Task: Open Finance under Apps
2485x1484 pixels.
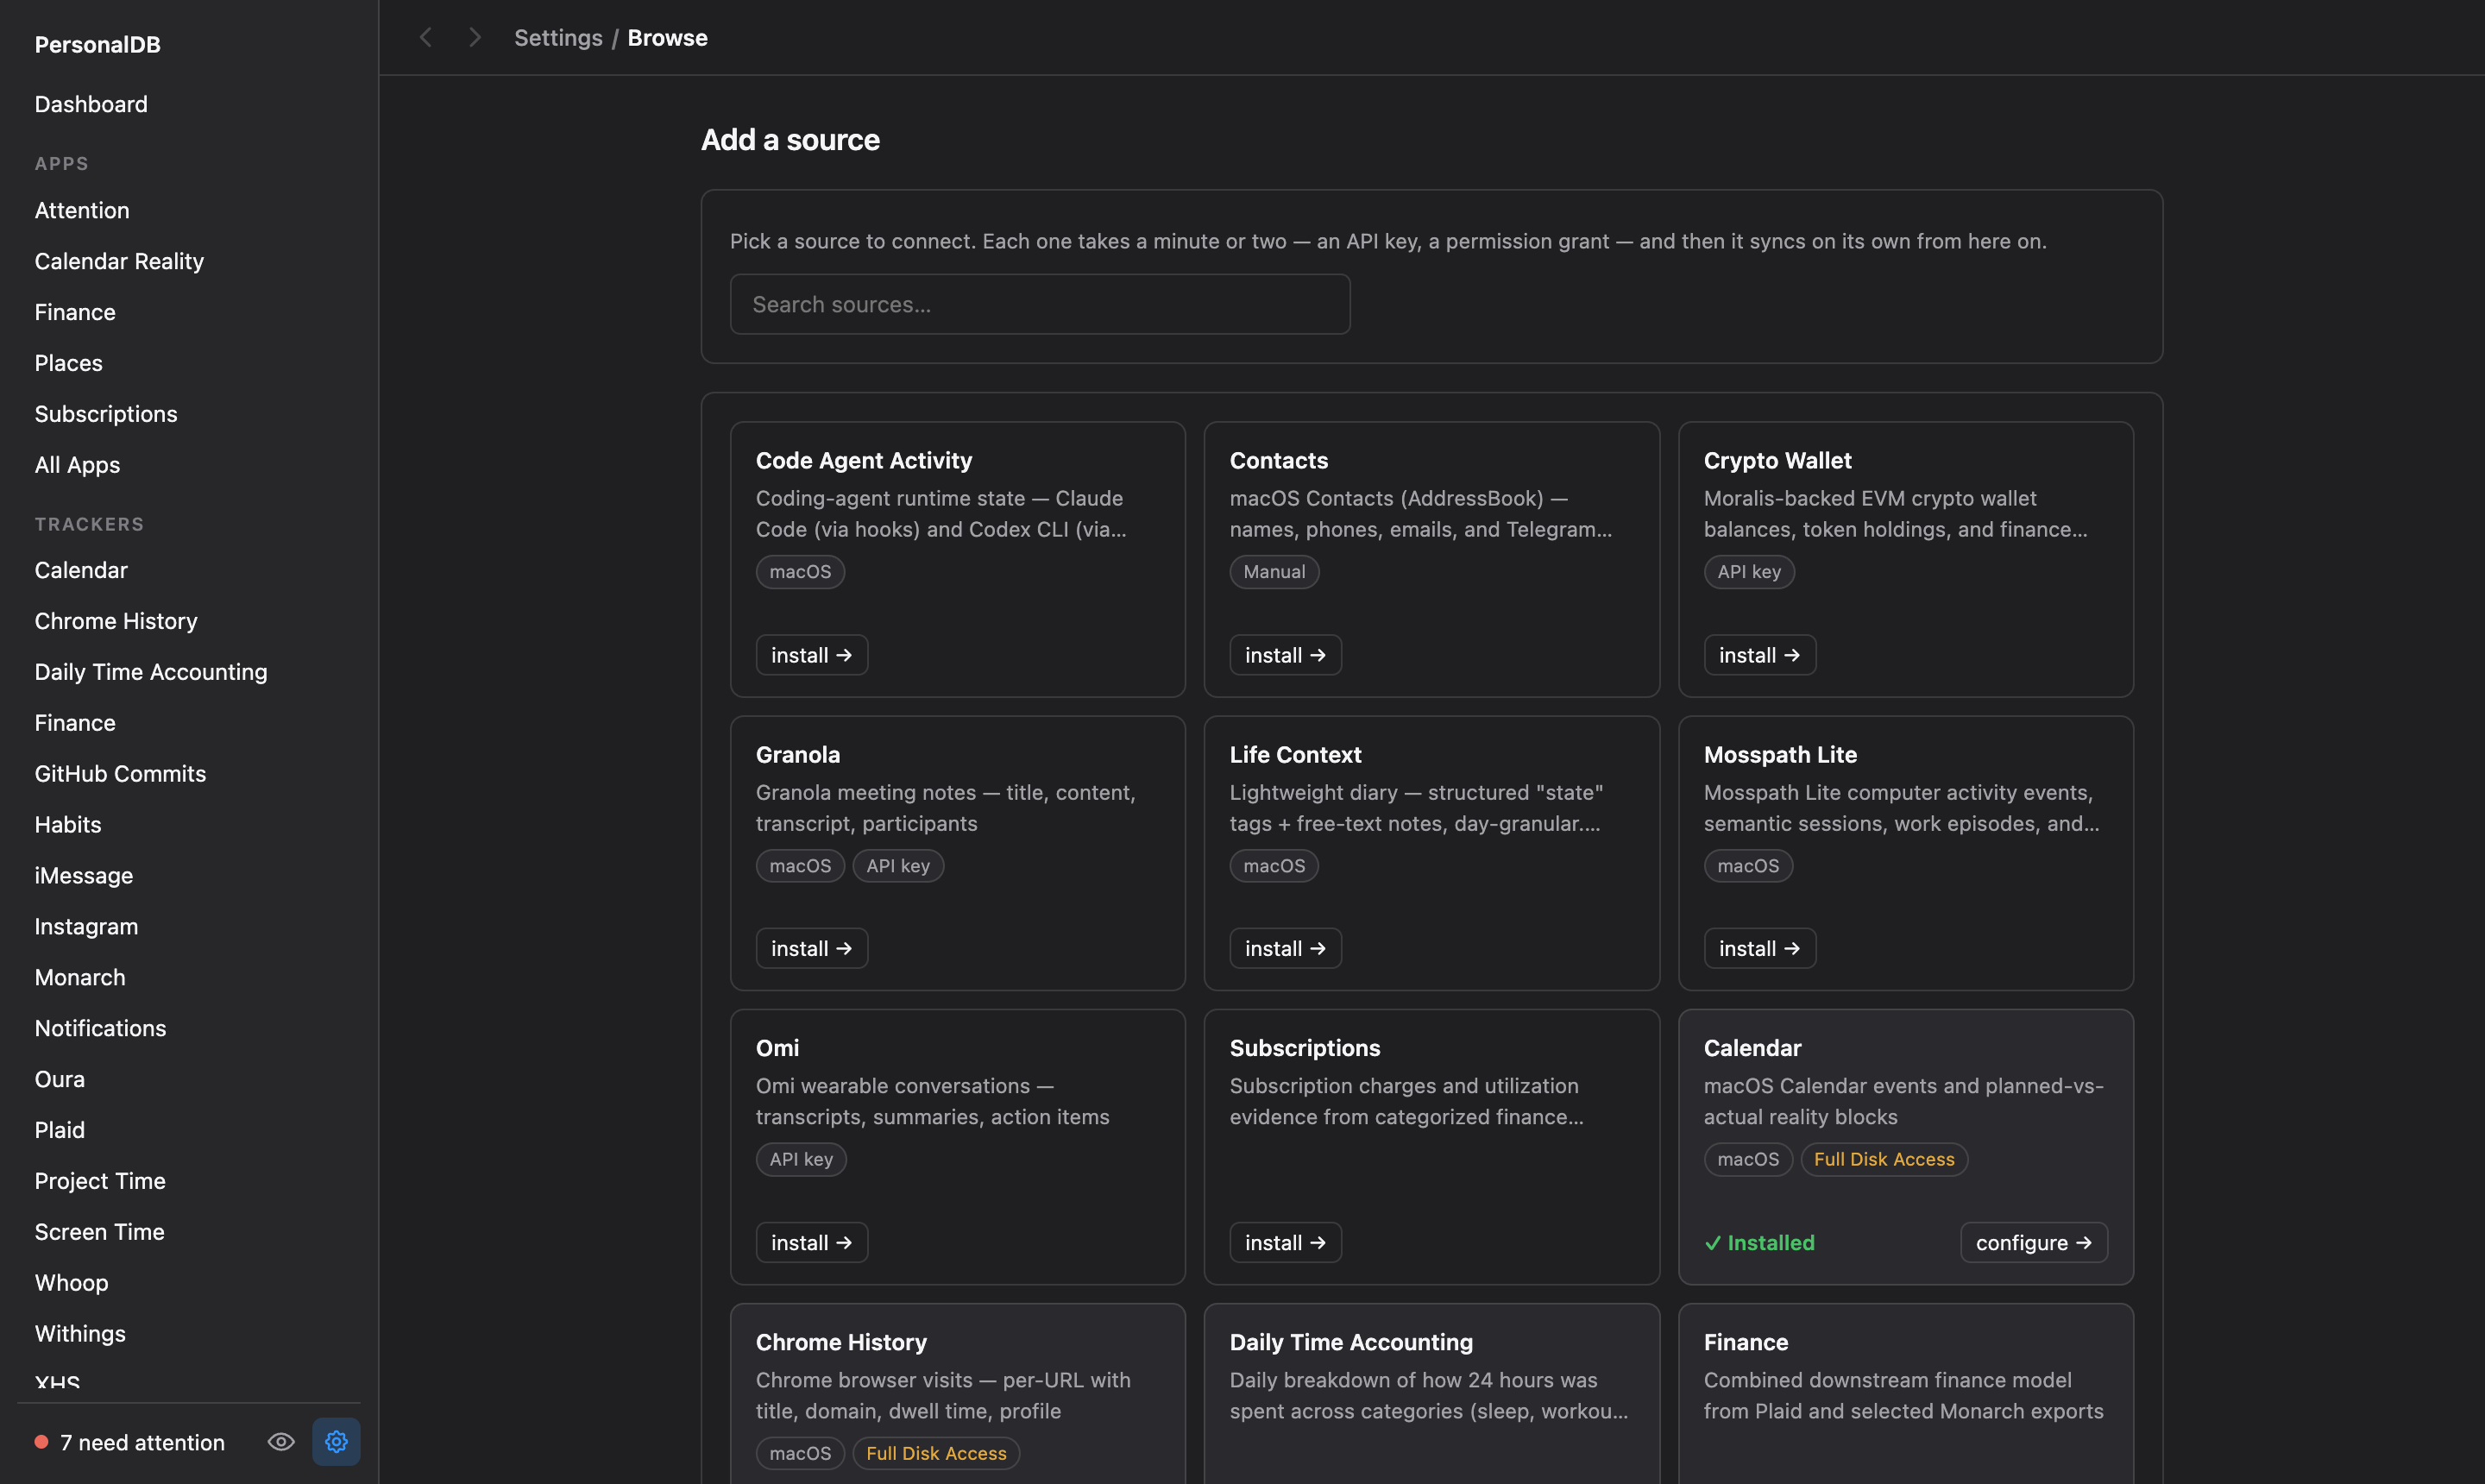Action: coord(75,312)
